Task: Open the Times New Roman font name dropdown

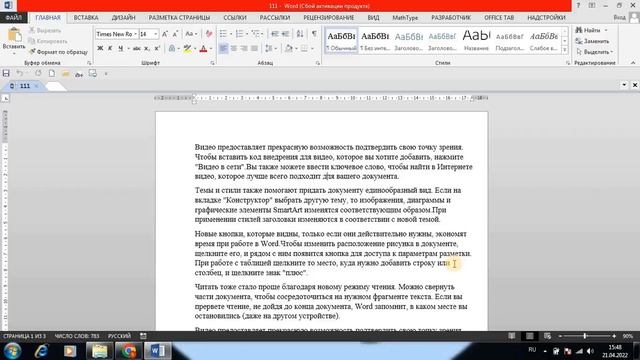Action: coord(136,34)
